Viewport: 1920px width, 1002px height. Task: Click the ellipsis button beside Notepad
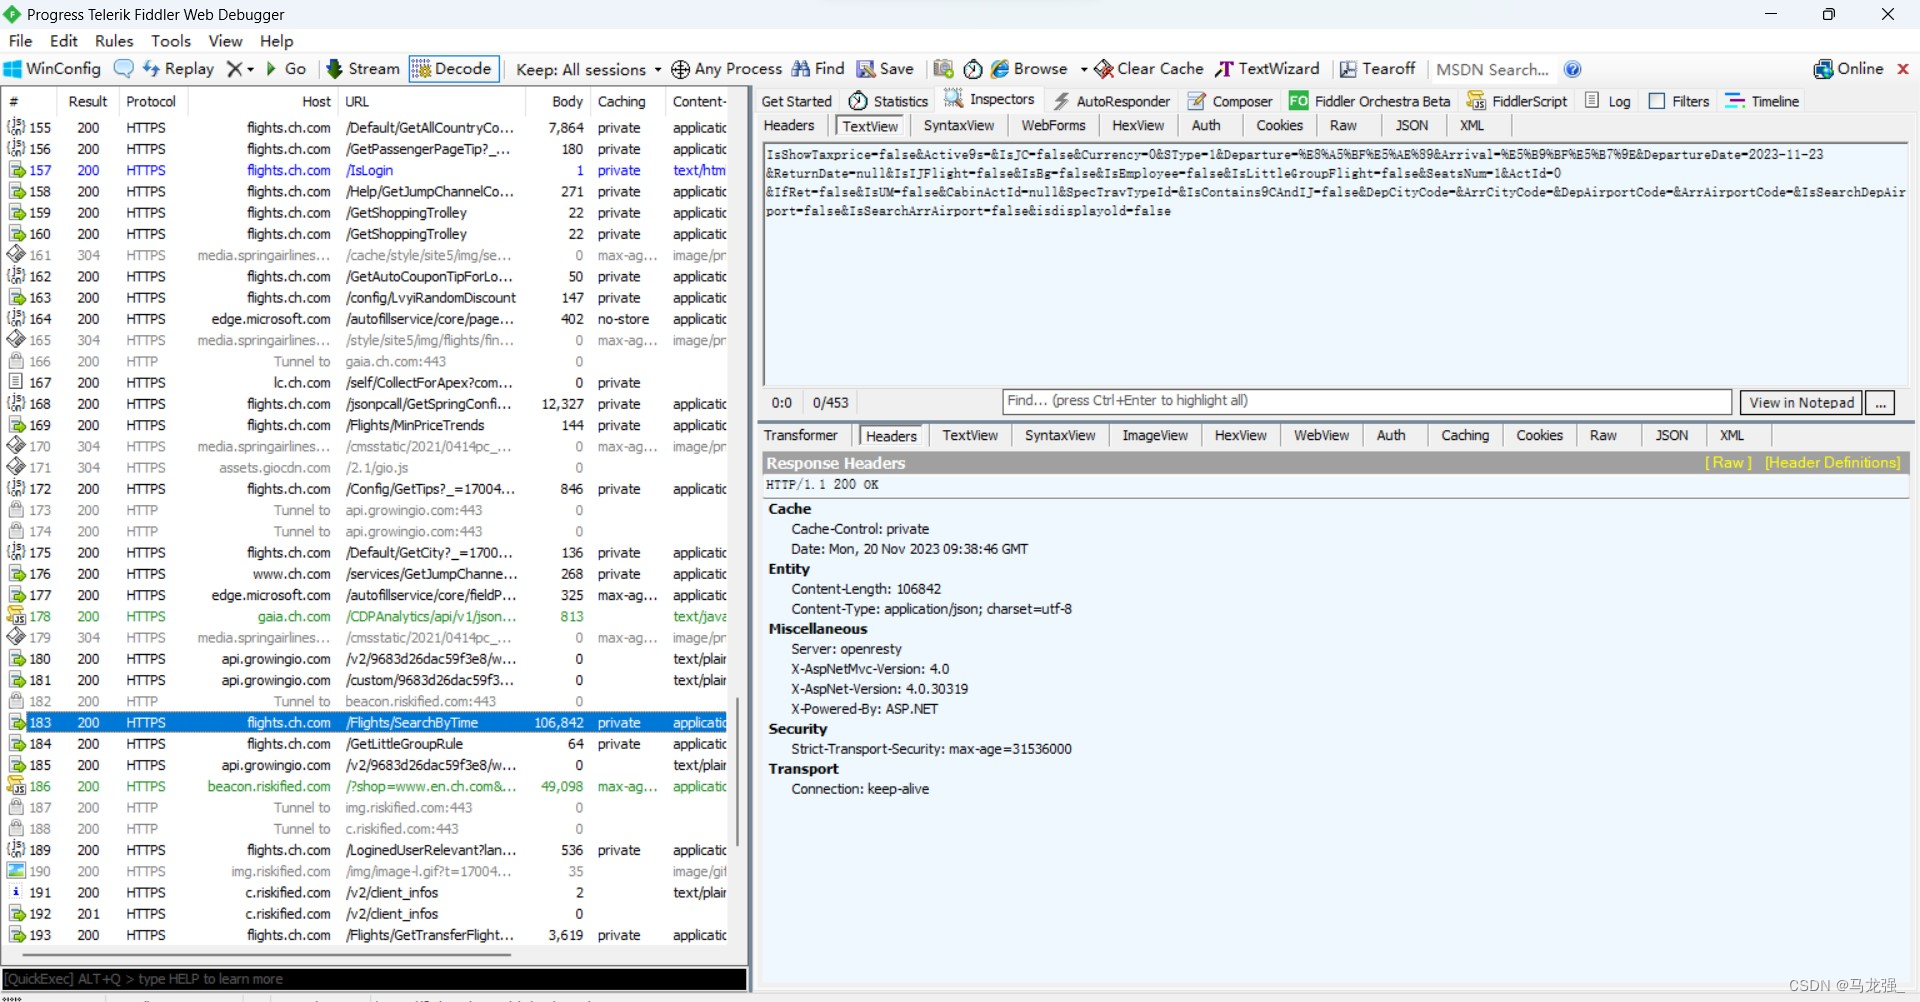coord(1880,403)
